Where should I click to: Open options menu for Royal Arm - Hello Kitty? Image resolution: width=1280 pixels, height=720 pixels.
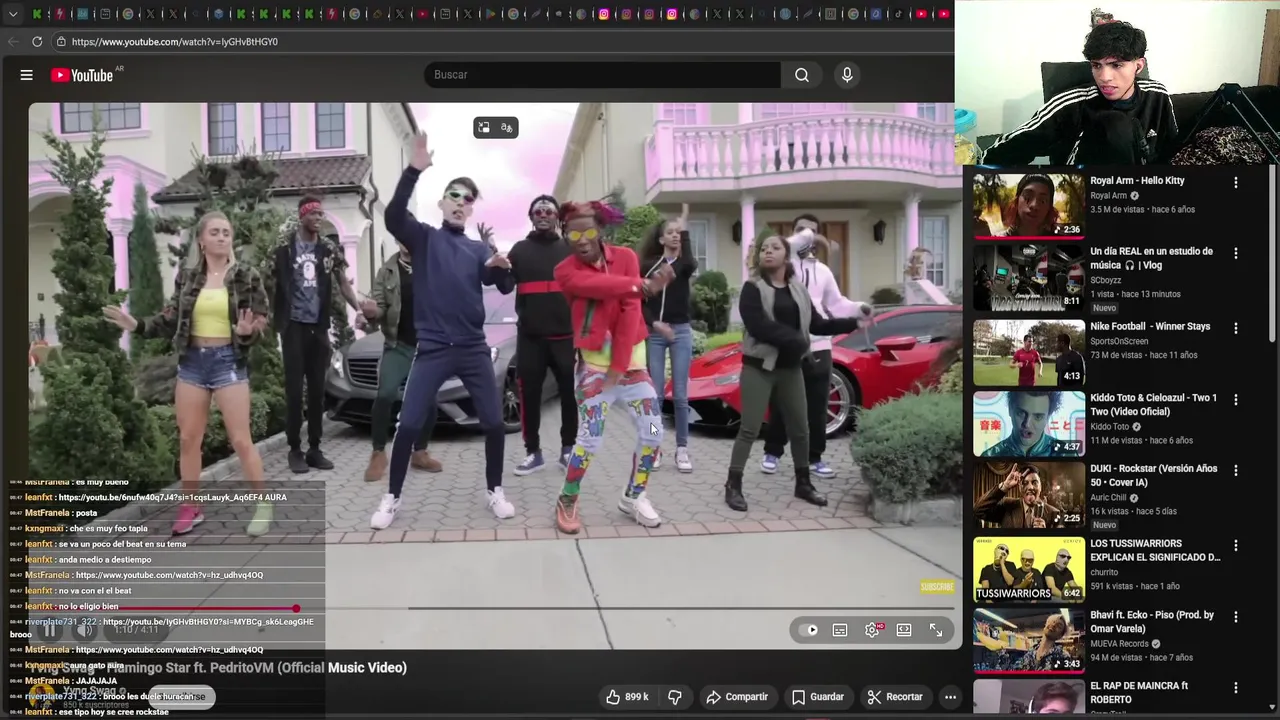coord(1236,182)
